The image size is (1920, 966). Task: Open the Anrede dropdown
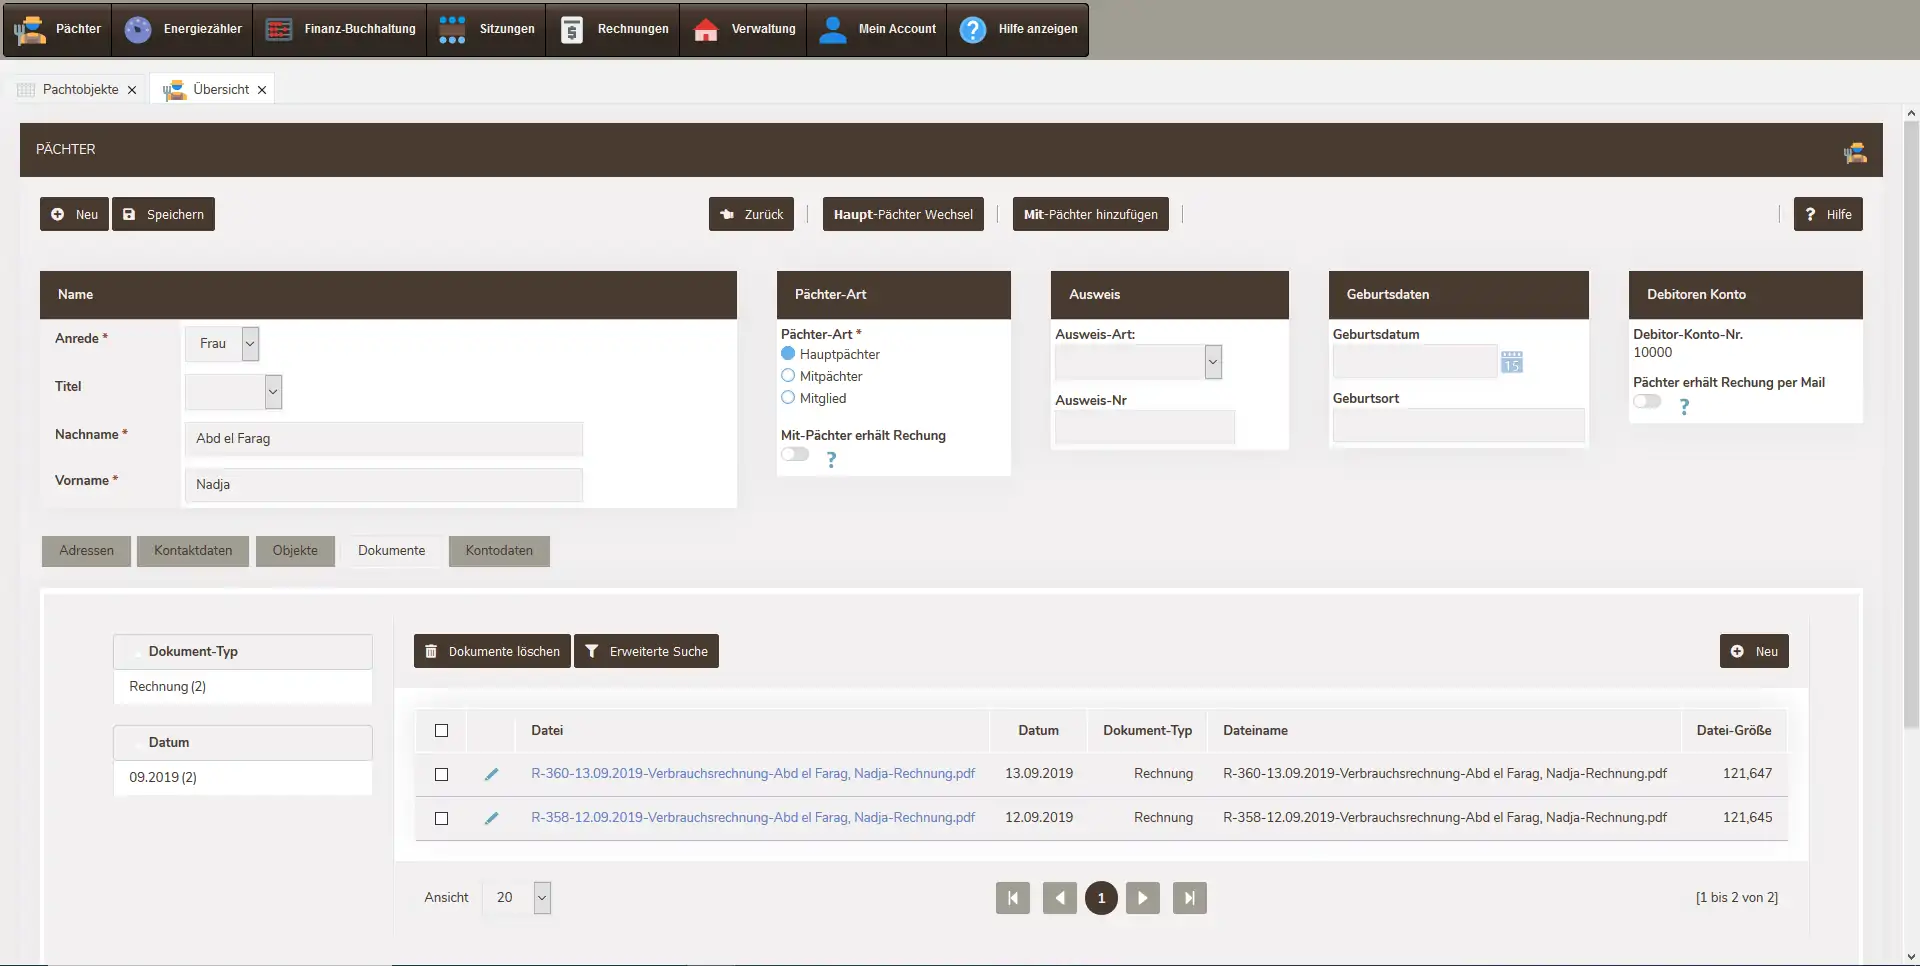[250, 344]
